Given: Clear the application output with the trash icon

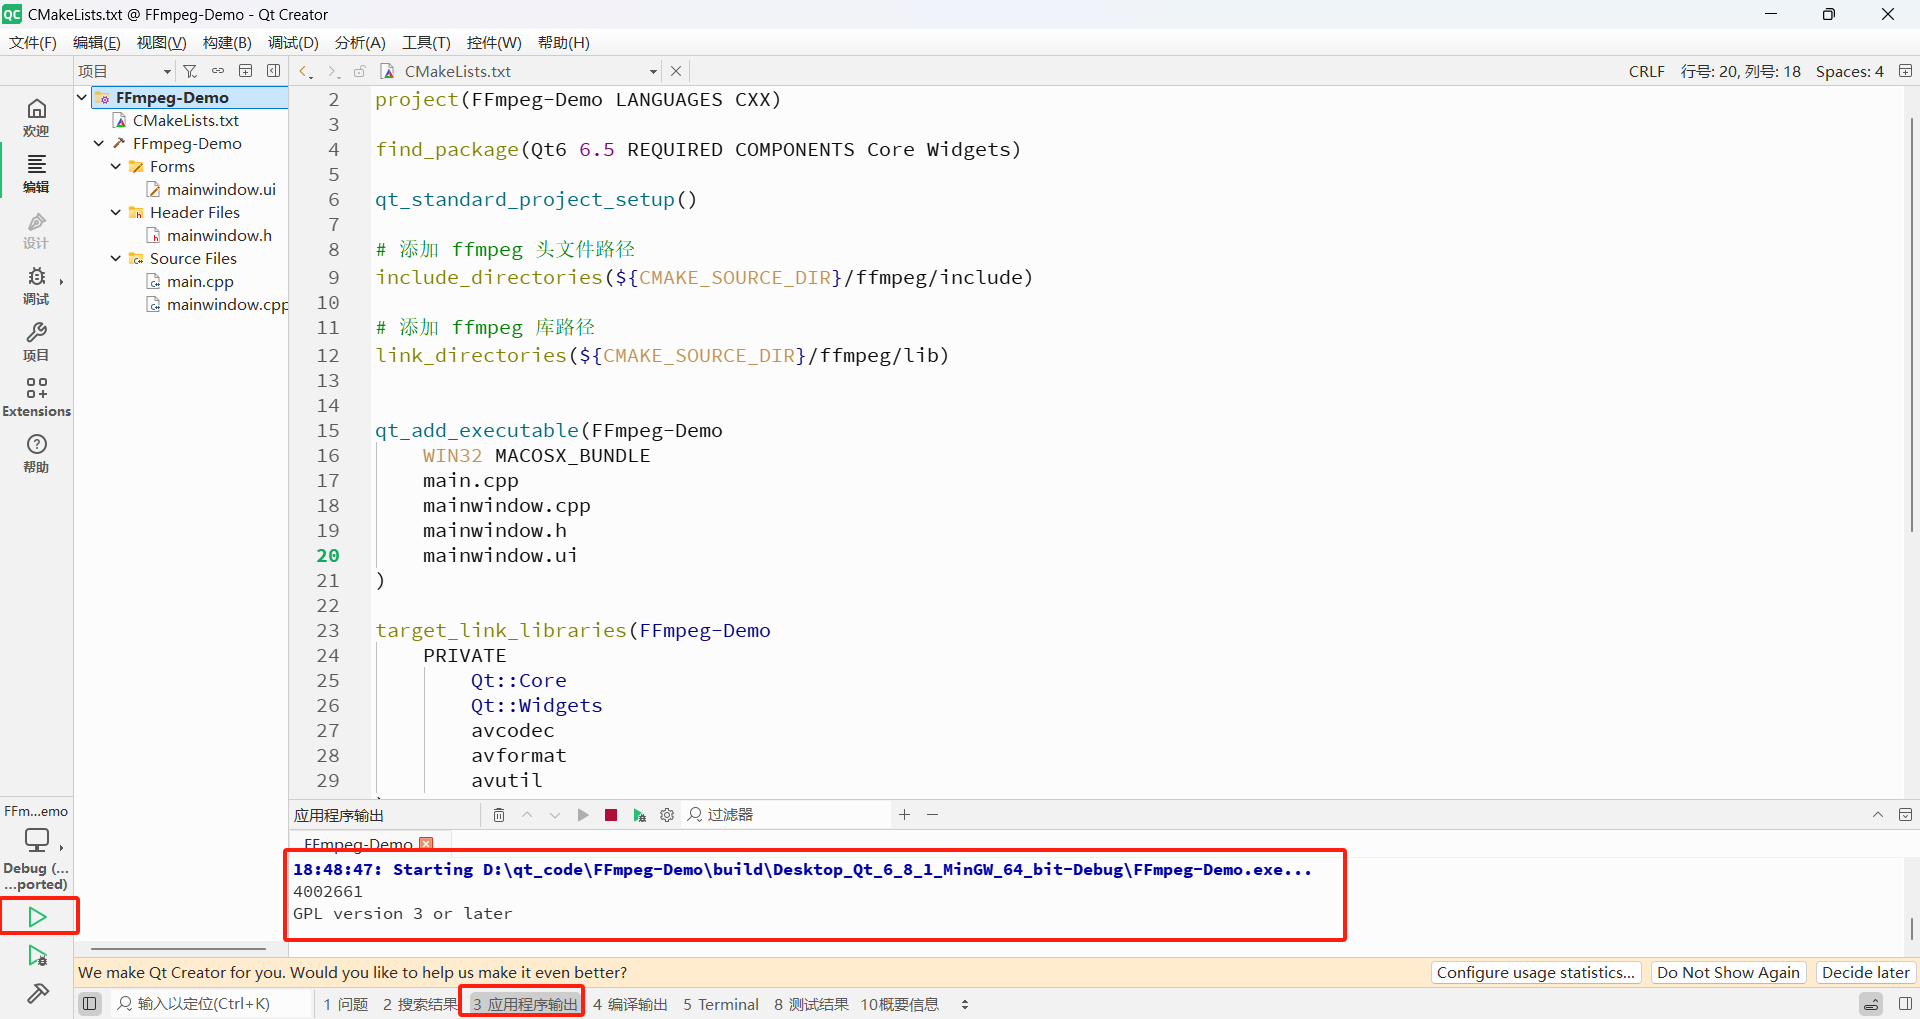Looking at the screenshot, I should 499,815.
